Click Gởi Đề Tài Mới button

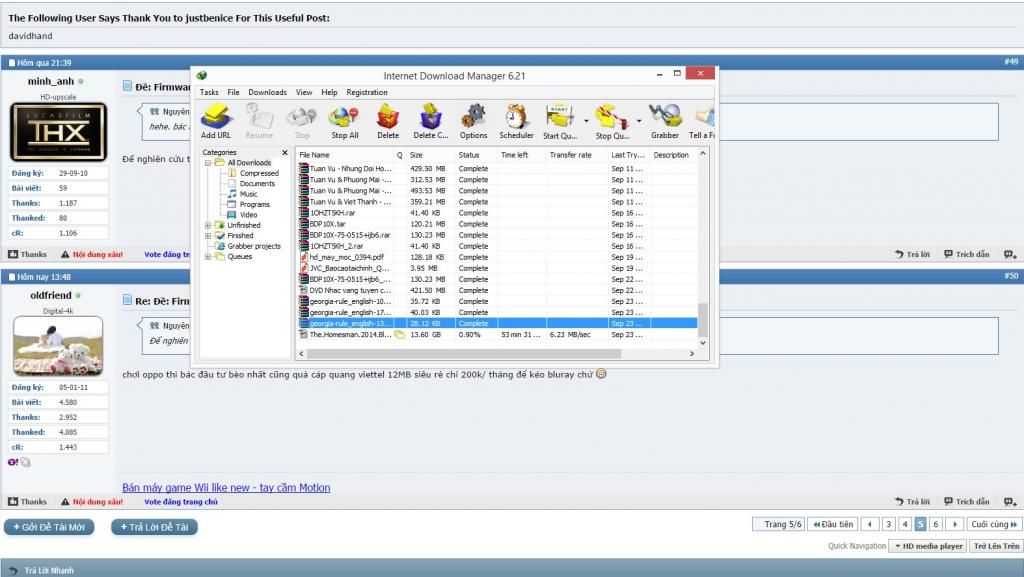tap(50, 527)
